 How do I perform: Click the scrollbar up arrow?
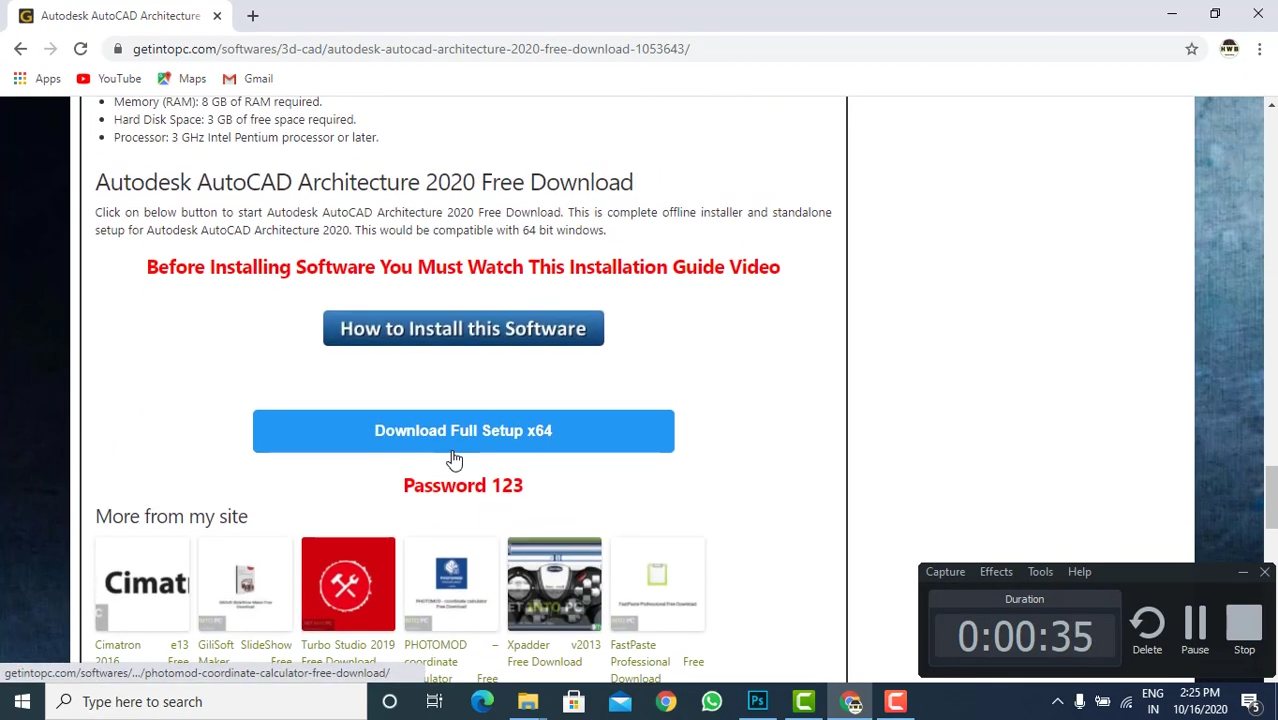coord(1271,104)
